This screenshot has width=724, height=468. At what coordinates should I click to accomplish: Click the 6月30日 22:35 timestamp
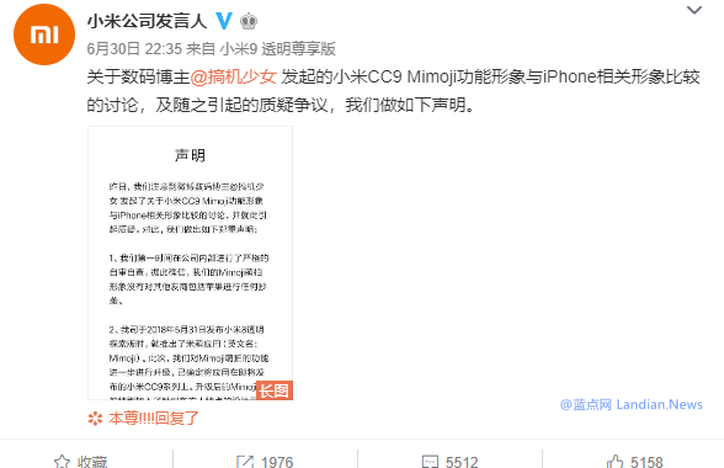point(134,48)
